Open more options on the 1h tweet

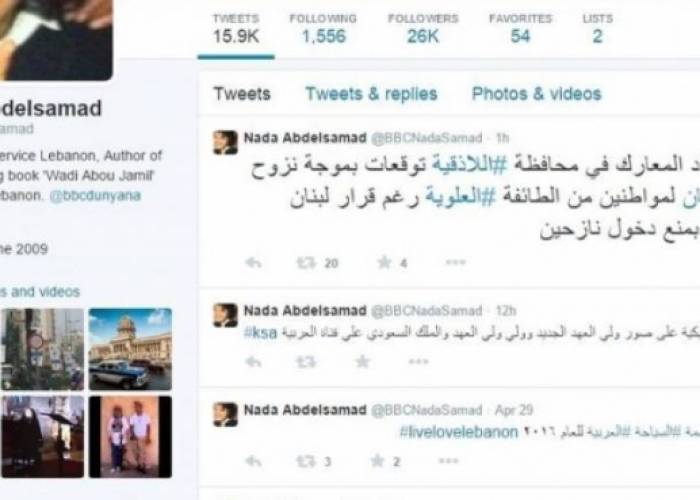pyautogui.click(x=456, y=262)
